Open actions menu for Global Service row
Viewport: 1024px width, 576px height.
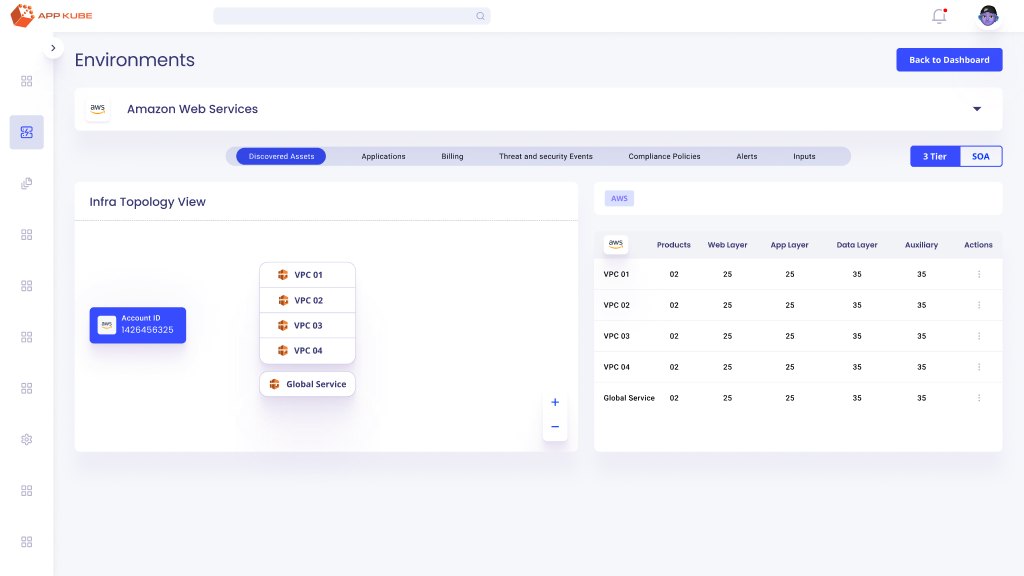(979, 398)
